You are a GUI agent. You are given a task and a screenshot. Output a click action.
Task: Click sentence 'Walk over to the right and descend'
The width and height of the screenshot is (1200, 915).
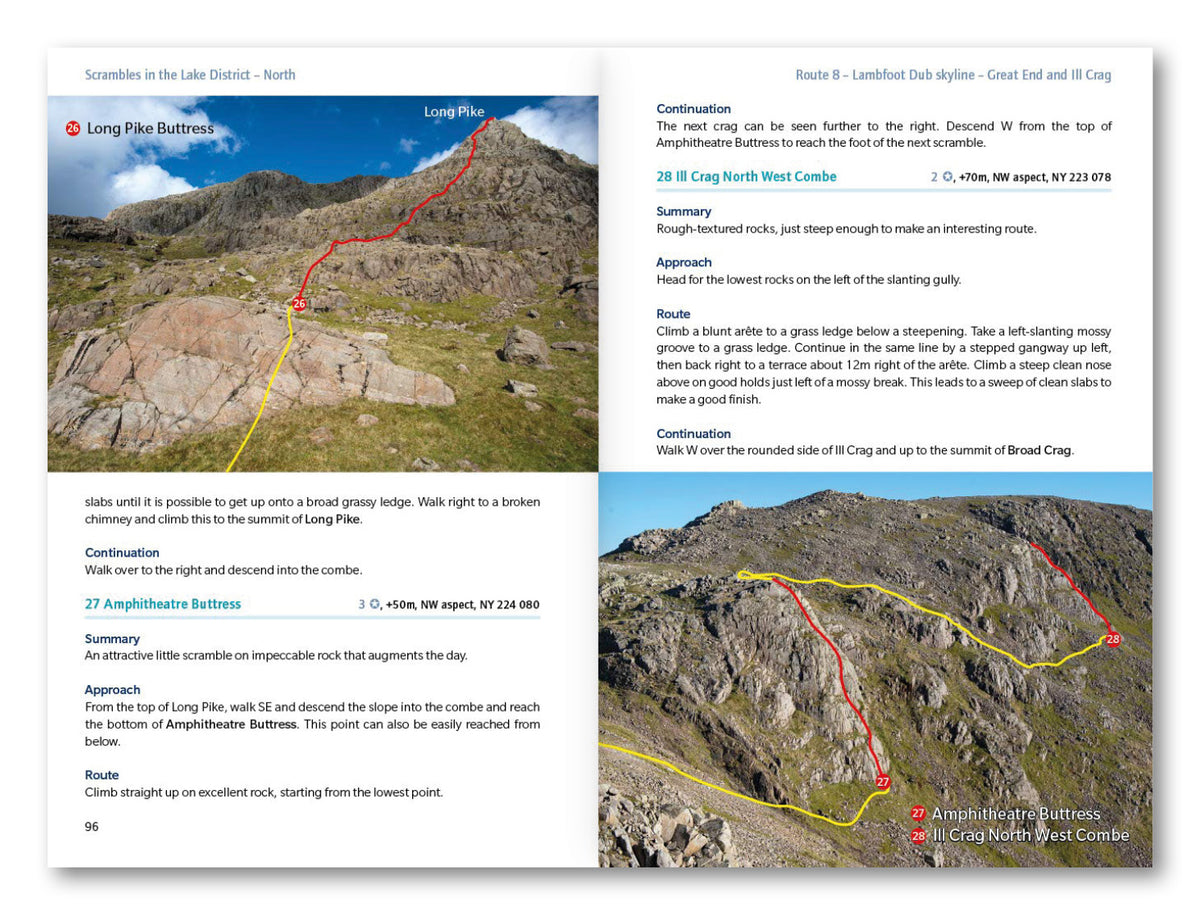(223, 570)
